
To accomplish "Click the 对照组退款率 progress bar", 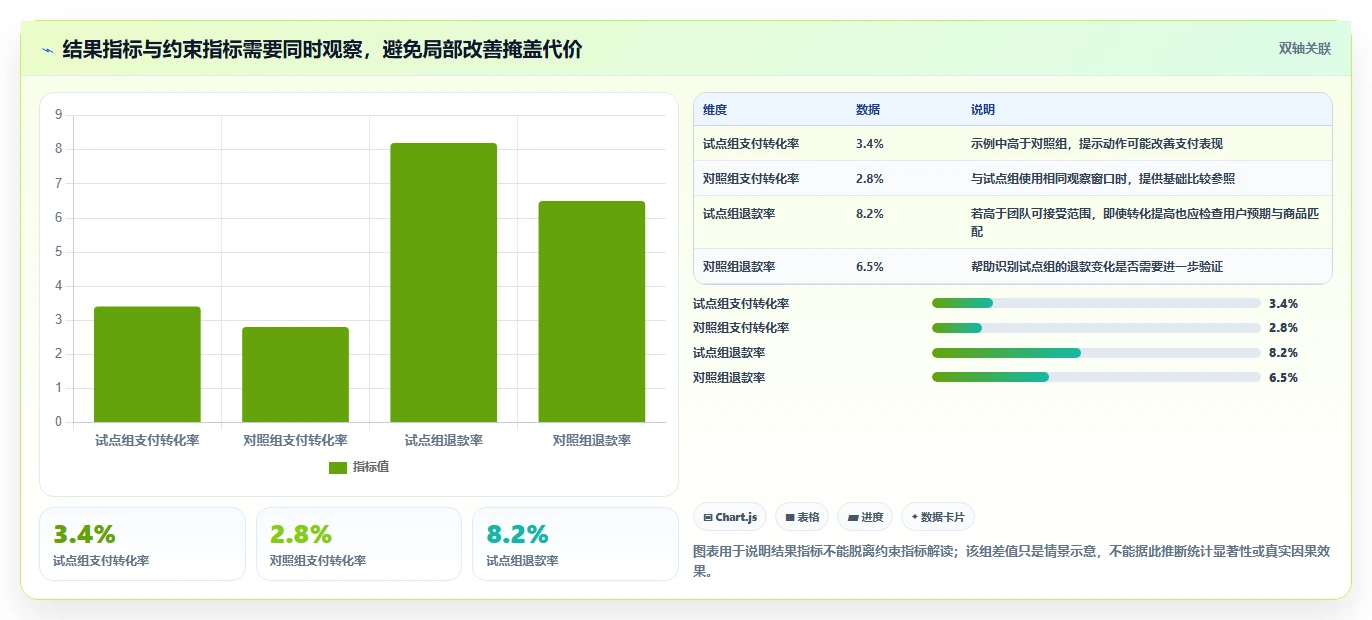I will tap(1096, 377).
